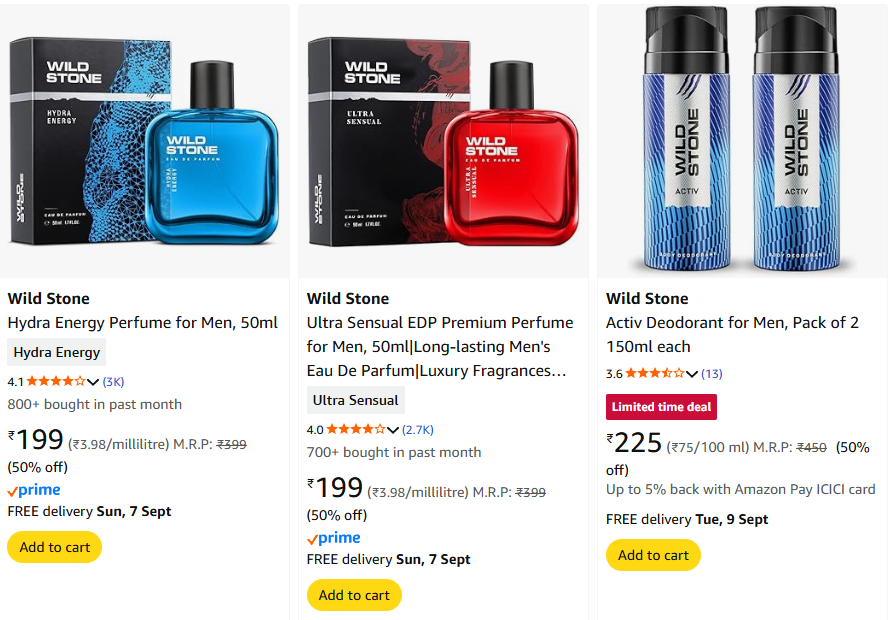The image size is (894, 620).
Task: Click the 4.1 star rating icons
Action: tap(56, 381)
